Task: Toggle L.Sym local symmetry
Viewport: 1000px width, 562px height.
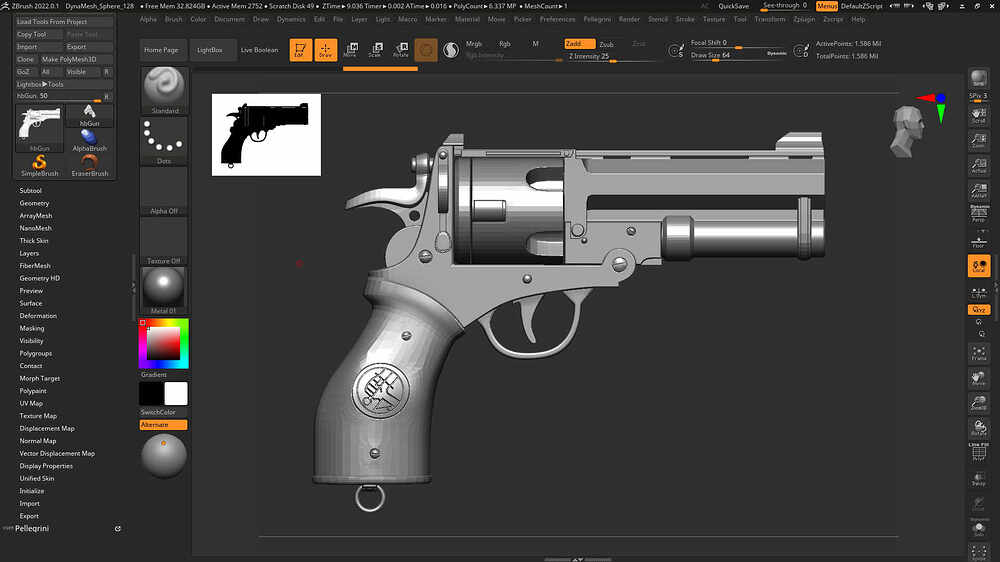Action: pos(978,291)
